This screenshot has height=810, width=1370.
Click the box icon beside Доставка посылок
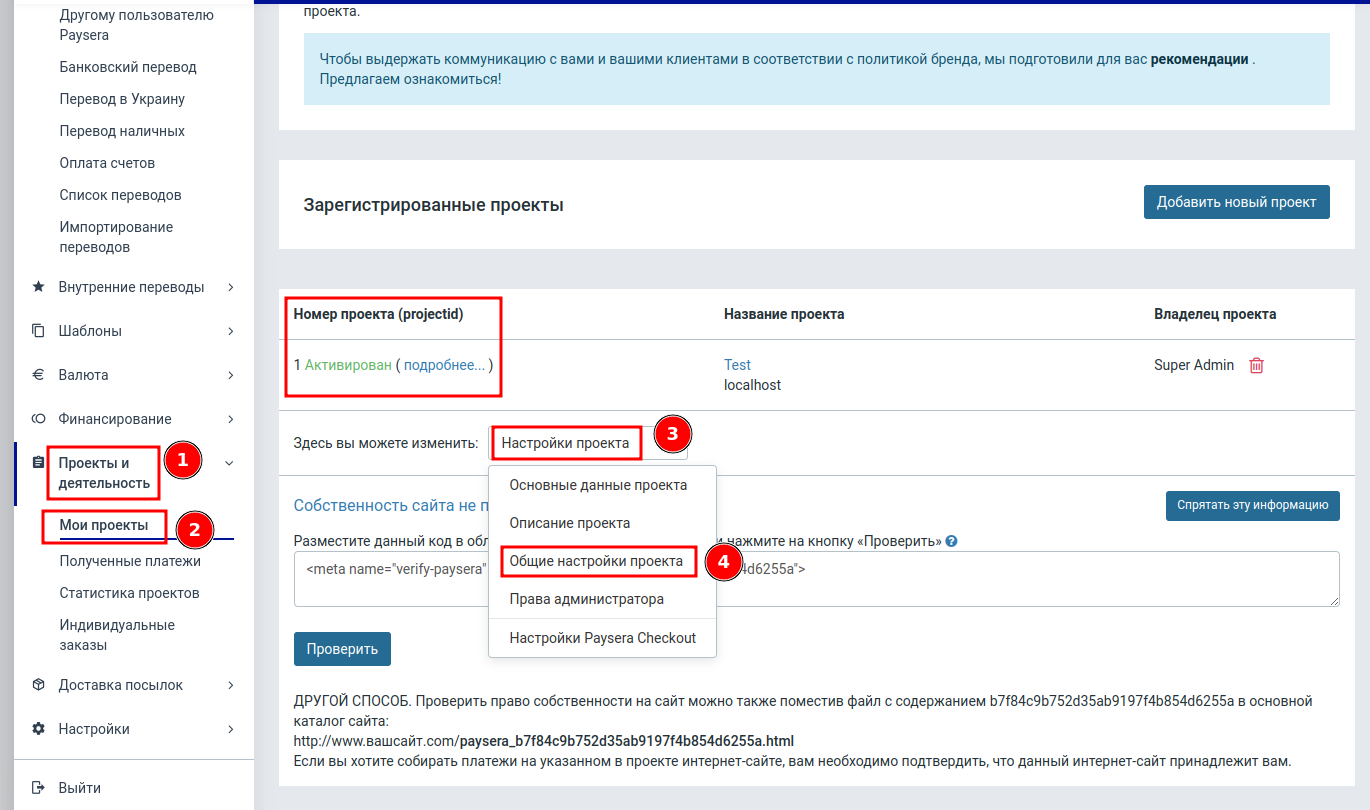(x=38, y=685)
